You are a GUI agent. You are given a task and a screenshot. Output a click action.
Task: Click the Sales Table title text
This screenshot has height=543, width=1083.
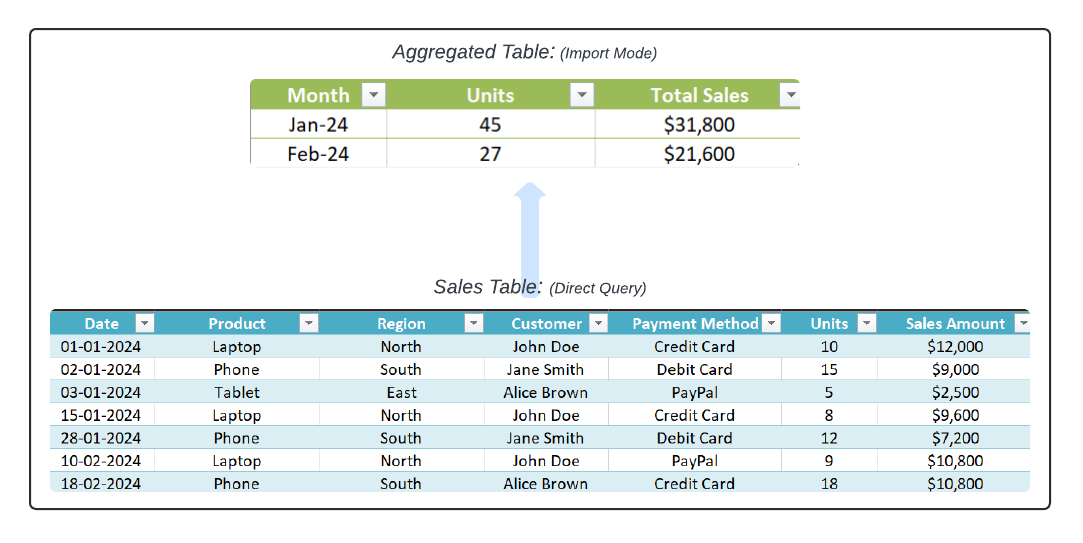click(x=488, y=287)
